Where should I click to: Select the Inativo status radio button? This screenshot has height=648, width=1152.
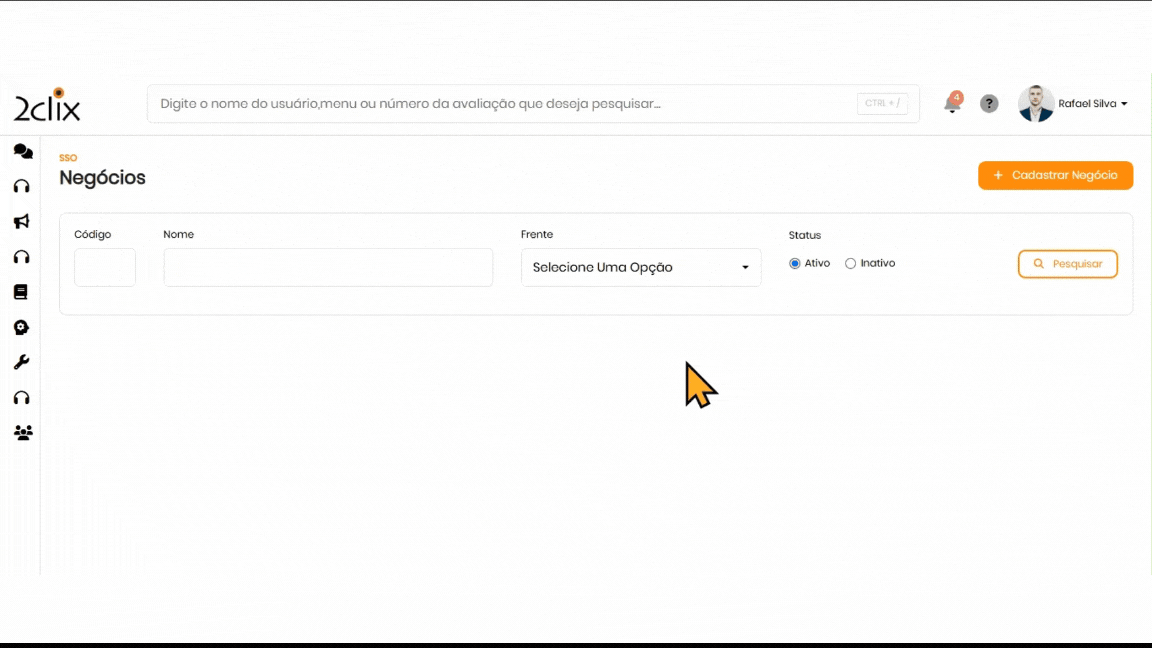pos(851,264)
